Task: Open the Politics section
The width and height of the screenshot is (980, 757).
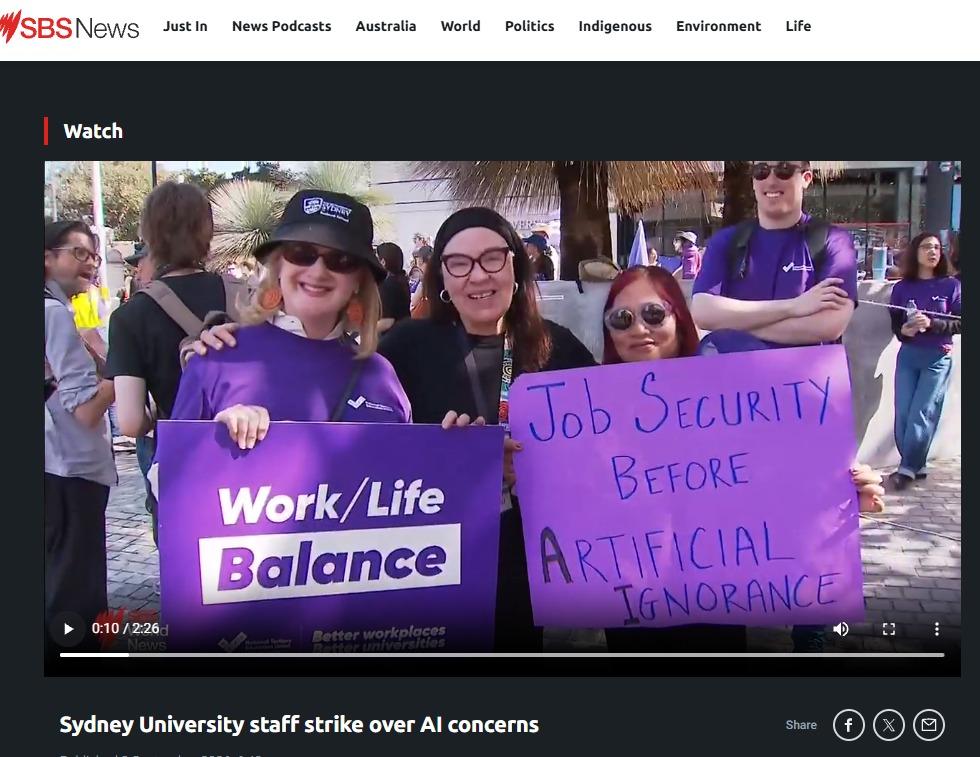Action: pyautogui.click(x=529, y=26)
